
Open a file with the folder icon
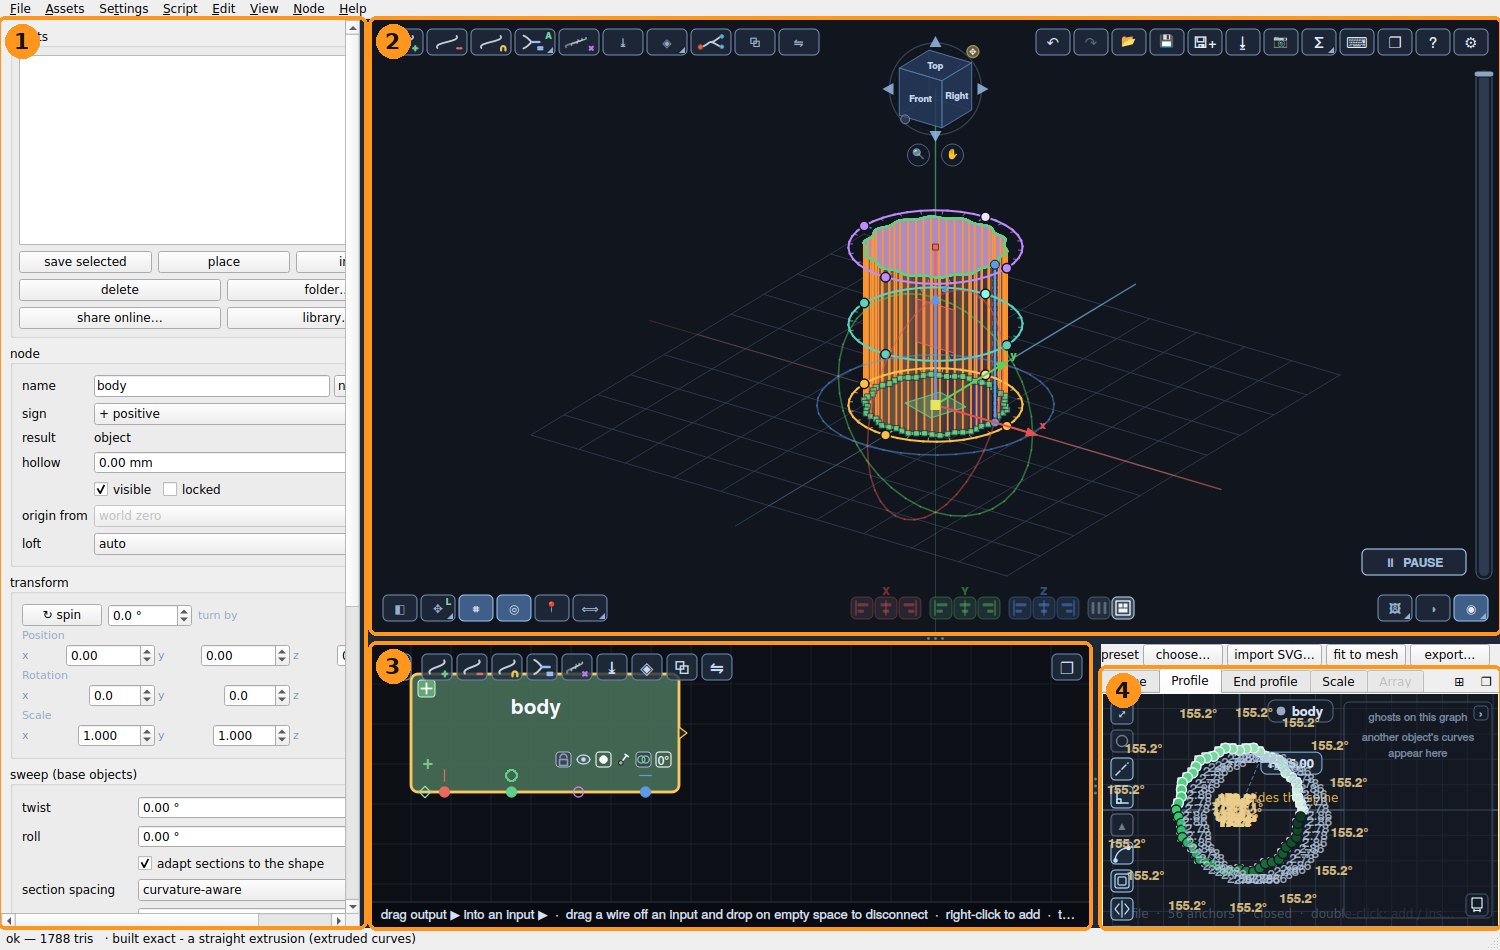[1129, 42]
